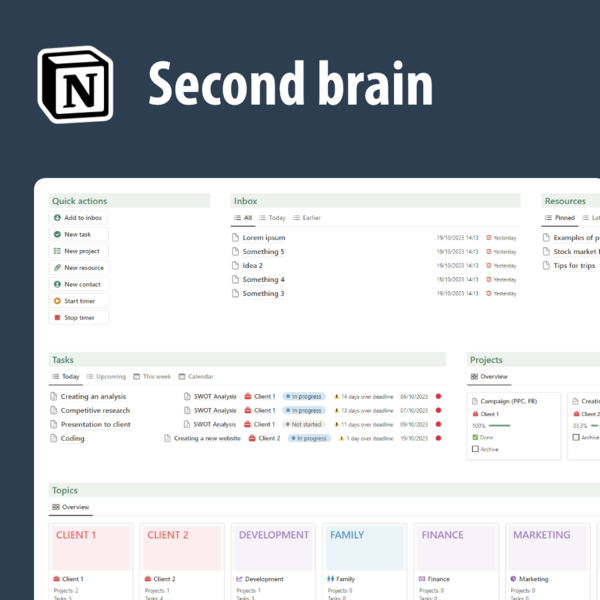Open the Something 5 inbox item
Screen dimensions: 600x600
[x=263, y=251]
